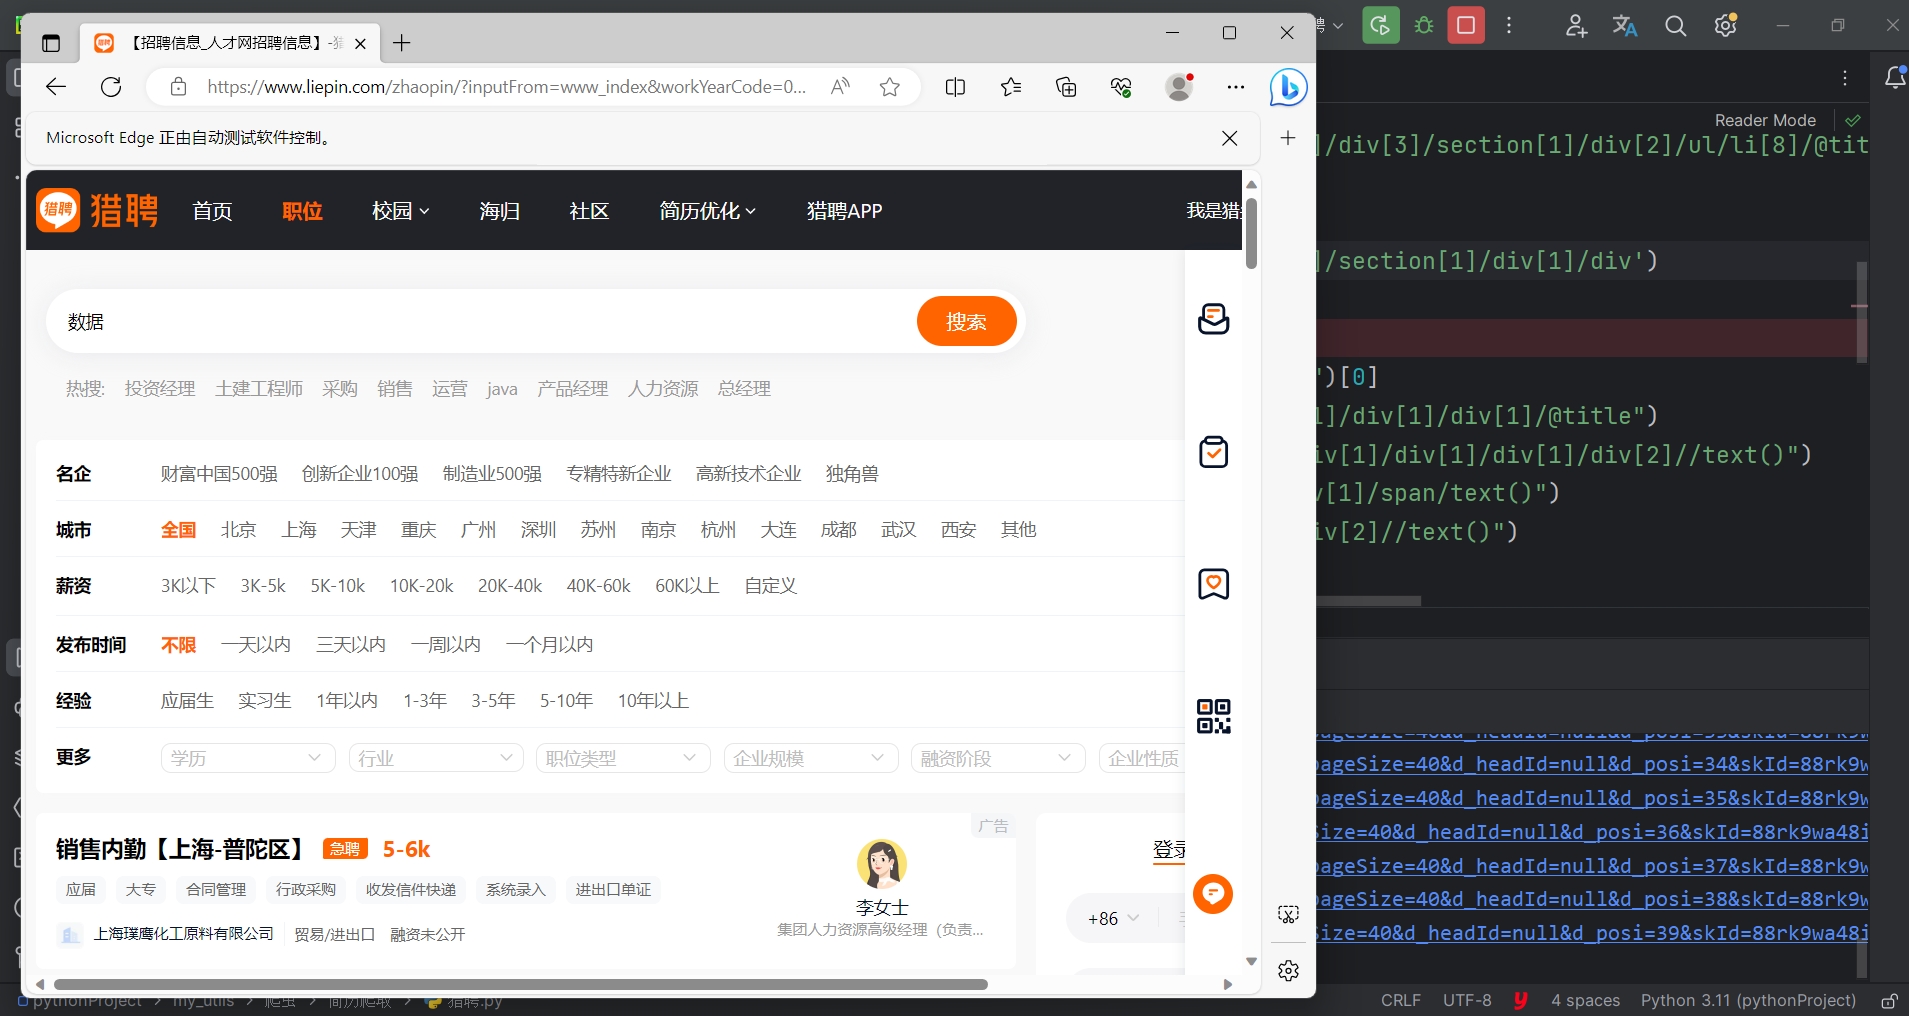Filter by 财富中国500强 companies
The image size is (1909, 1016).
point(219,473)
